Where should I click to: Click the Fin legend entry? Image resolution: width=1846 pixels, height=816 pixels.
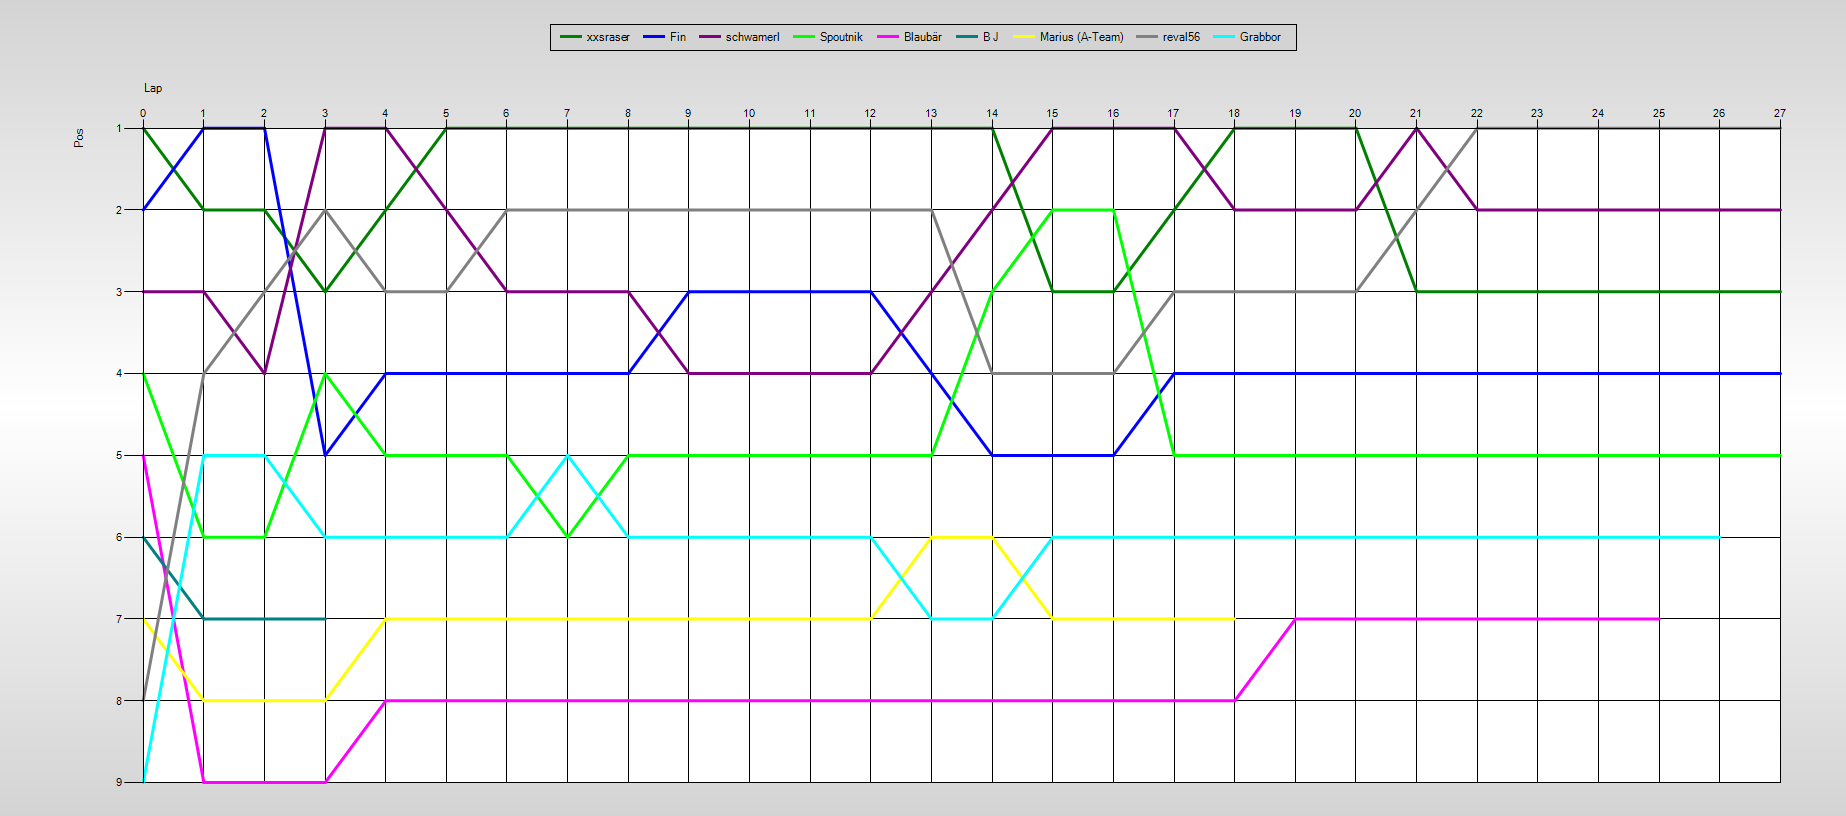pyautogui.click(x=665, y=37)
